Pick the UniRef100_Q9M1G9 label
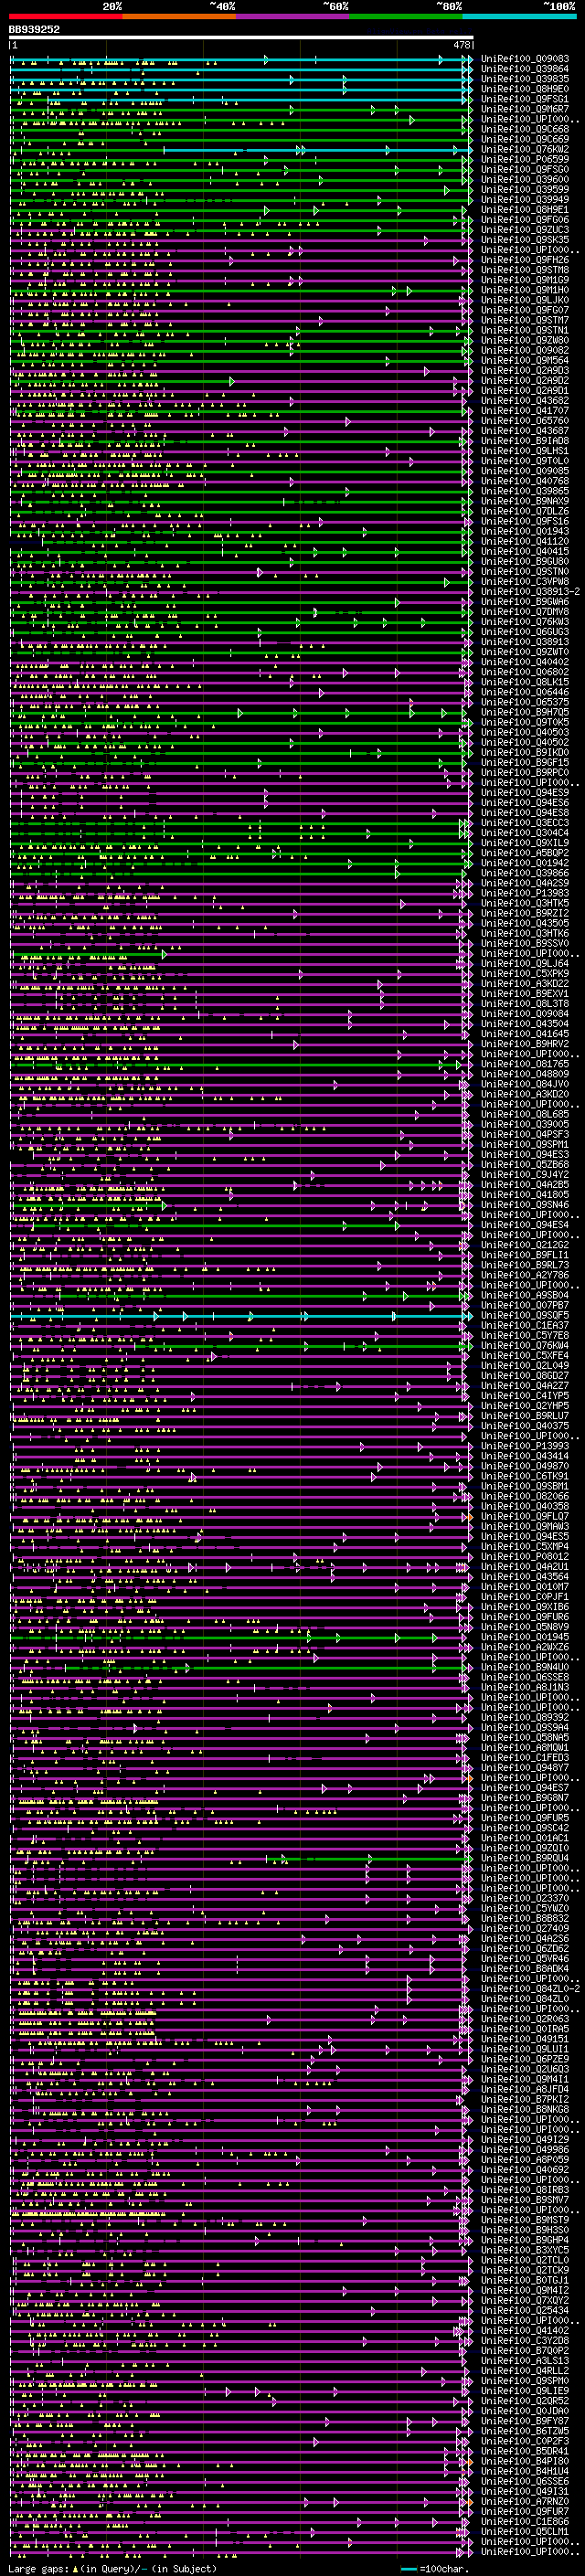Image resolution: width=585 pixels, height=2576 pixels. tap(525, 280)
